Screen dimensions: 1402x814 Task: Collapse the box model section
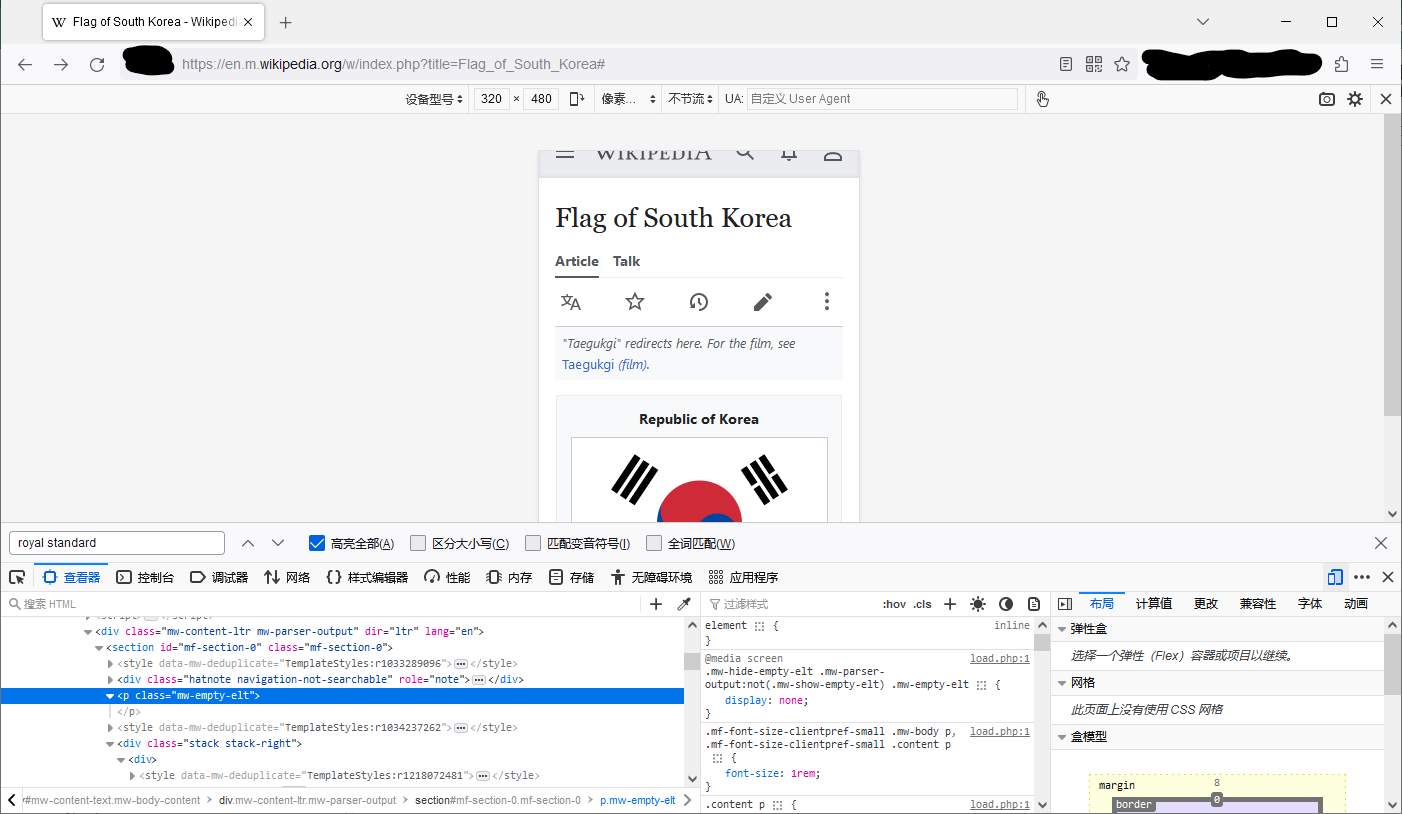click(1062, 737)
